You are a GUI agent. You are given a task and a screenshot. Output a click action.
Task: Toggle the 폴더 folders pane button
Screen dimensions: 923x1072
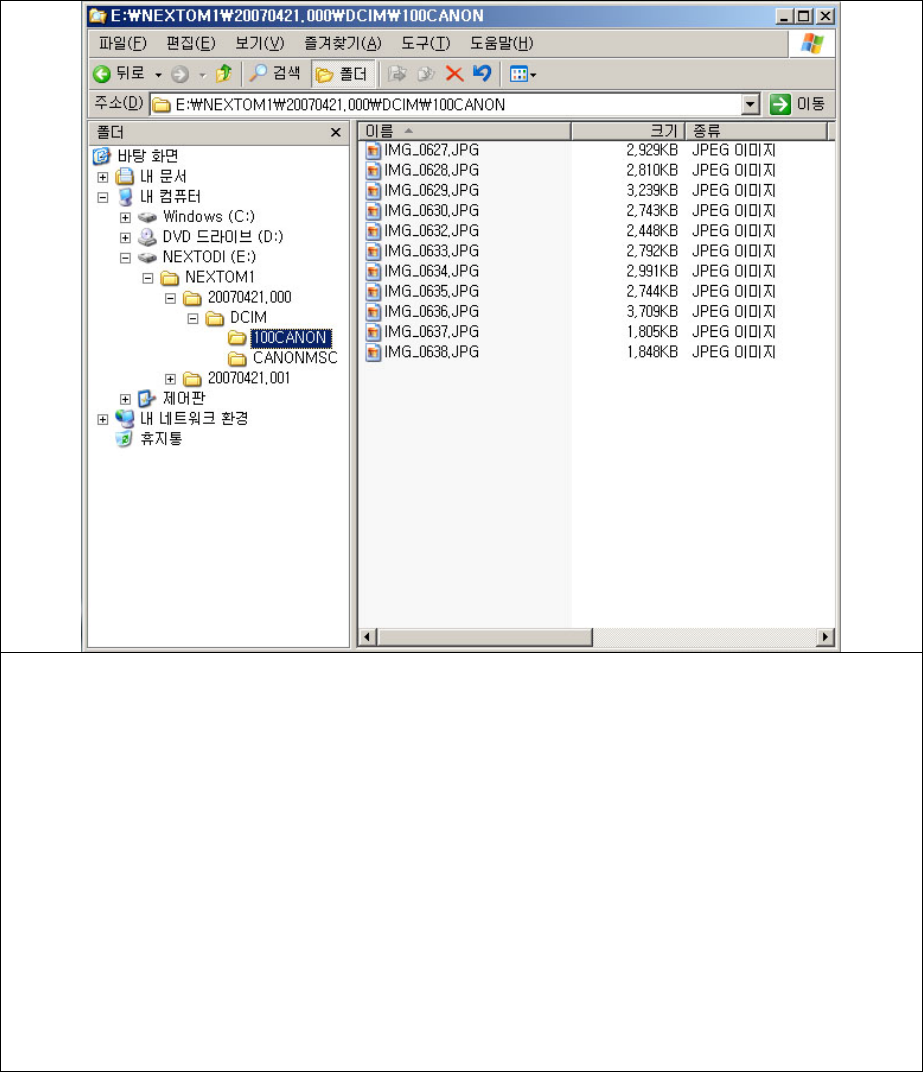(x=343, y=74)
